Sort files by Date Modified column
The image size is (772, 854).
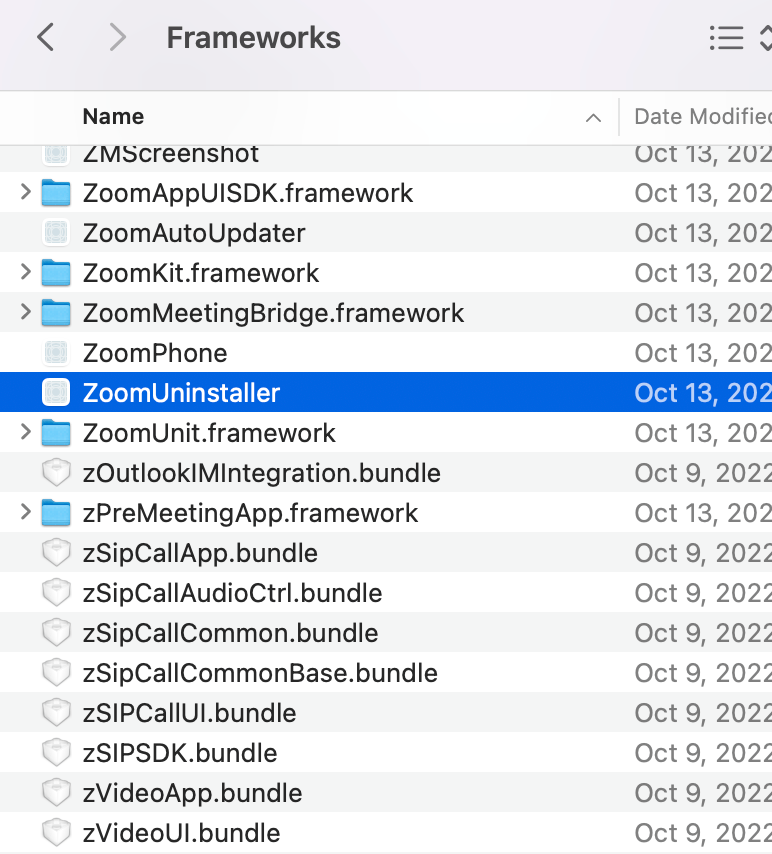[702, 117]
